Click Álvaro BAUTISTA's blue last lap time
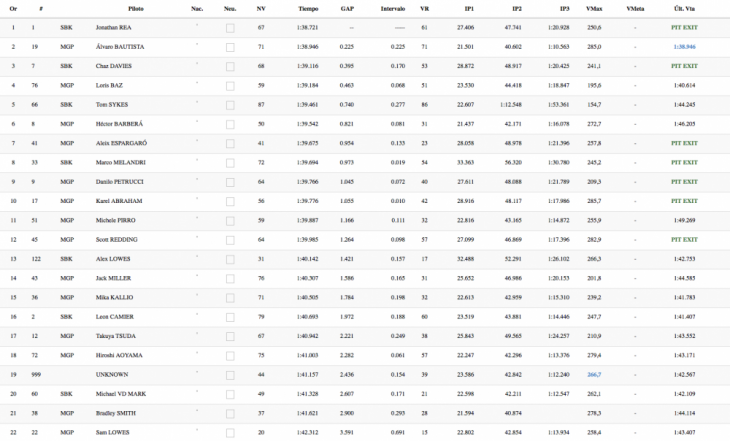730x441 pixels. pyautogui.click(x=684, y=47)
